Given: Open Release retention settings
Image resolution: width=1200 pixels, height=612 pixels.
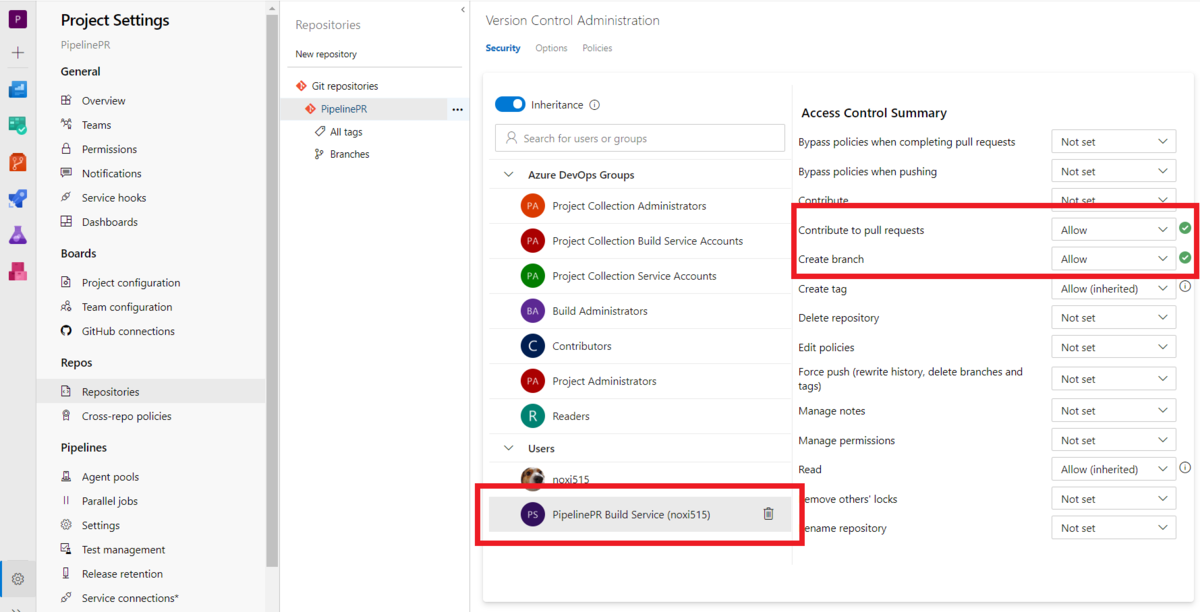Looking at the screenshot, I should click(x=122, y=574).
